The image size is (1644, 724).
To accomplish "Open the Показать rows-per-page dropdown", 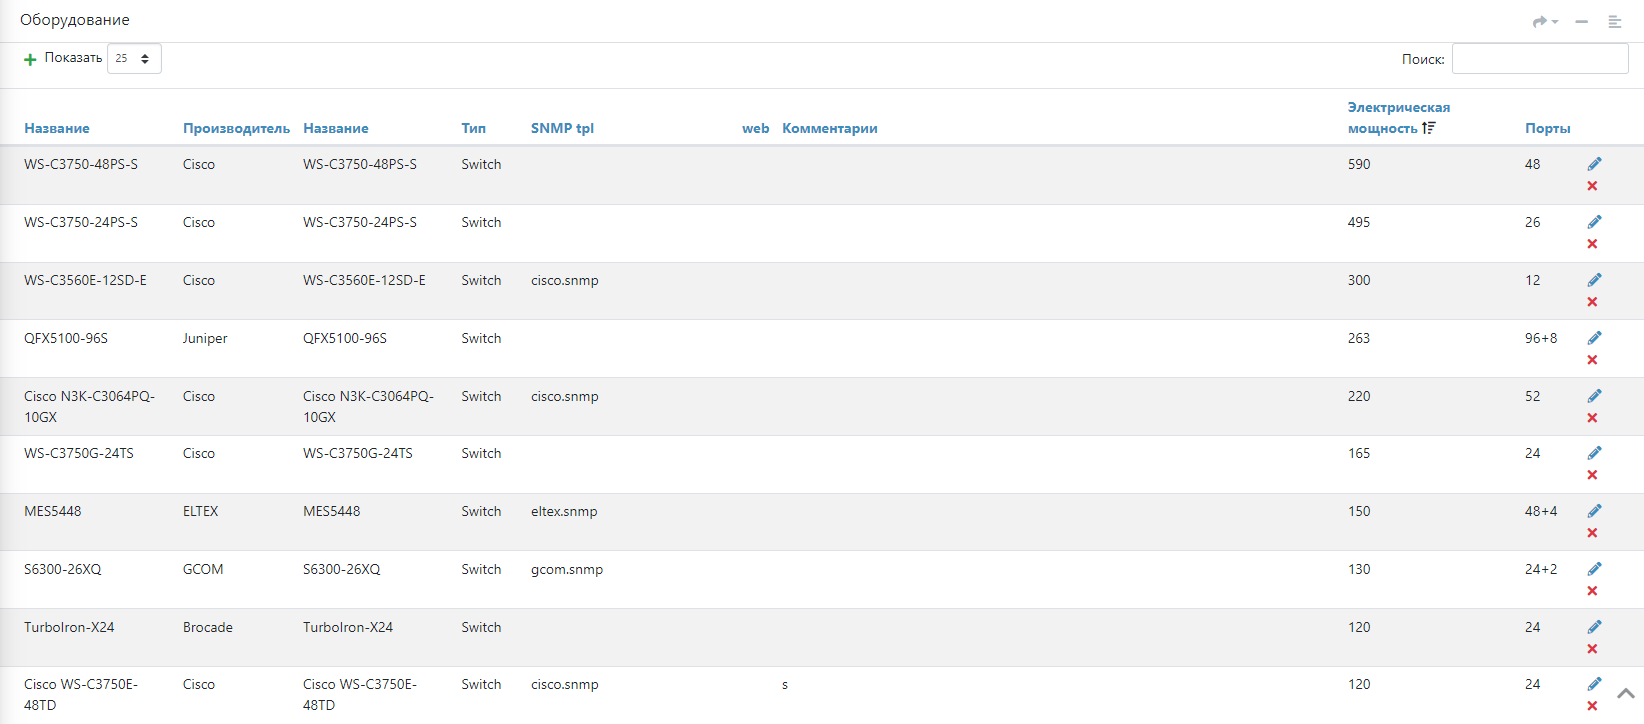I will 134,59.
